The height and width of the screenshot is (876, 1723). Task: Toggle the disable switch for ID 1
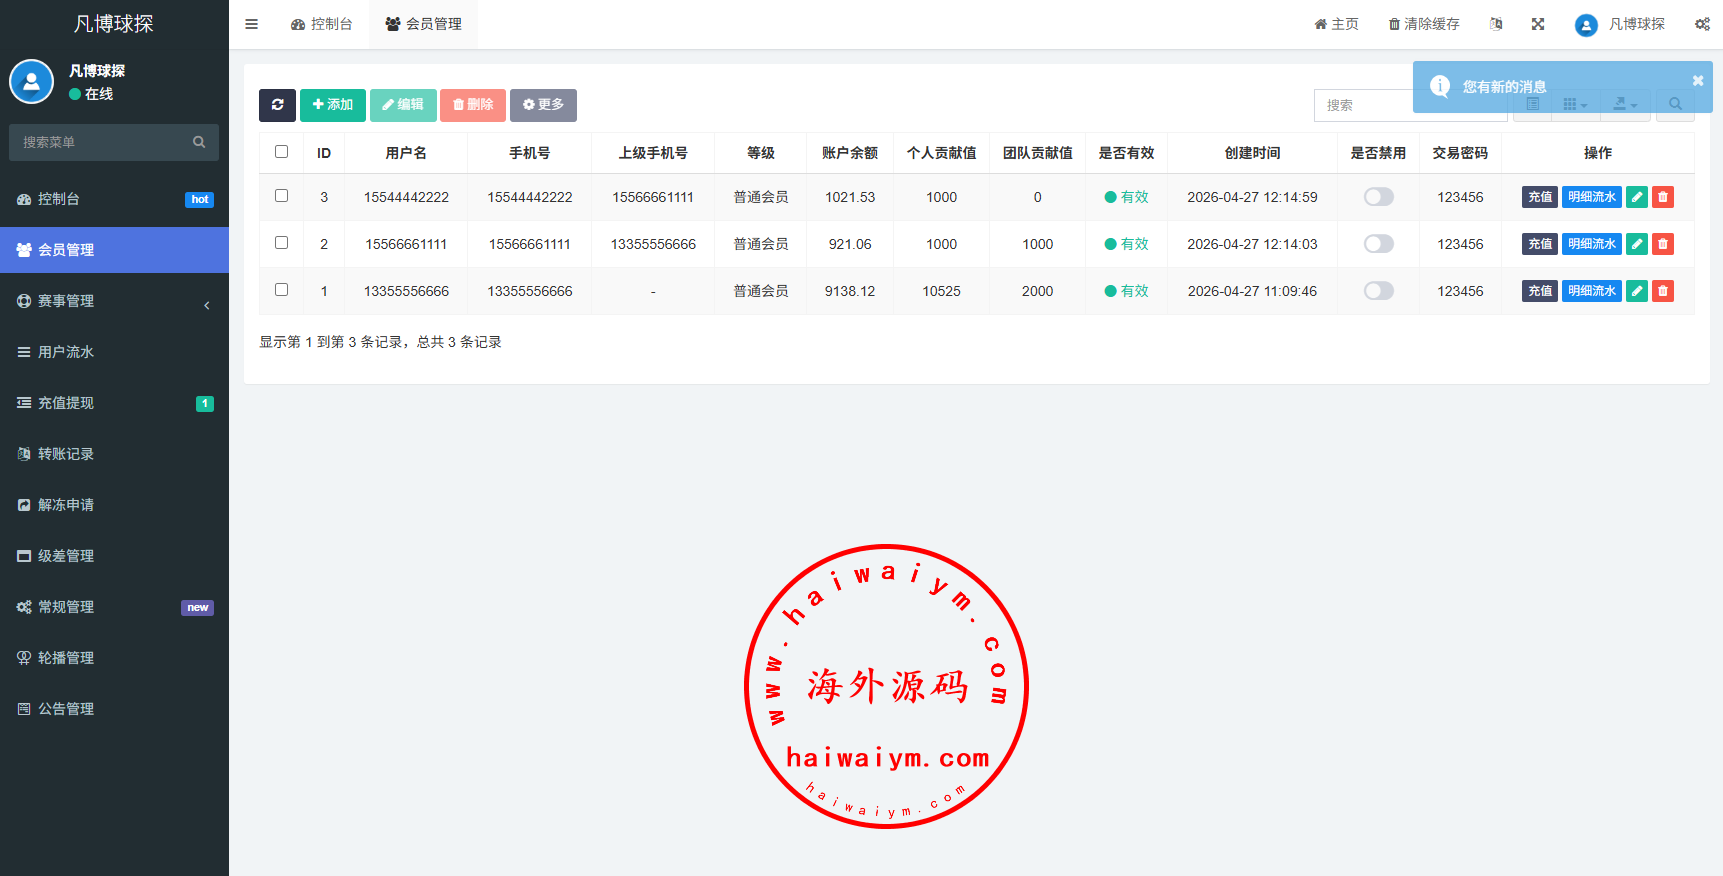pyautogui.click(x=1378, y=291)
